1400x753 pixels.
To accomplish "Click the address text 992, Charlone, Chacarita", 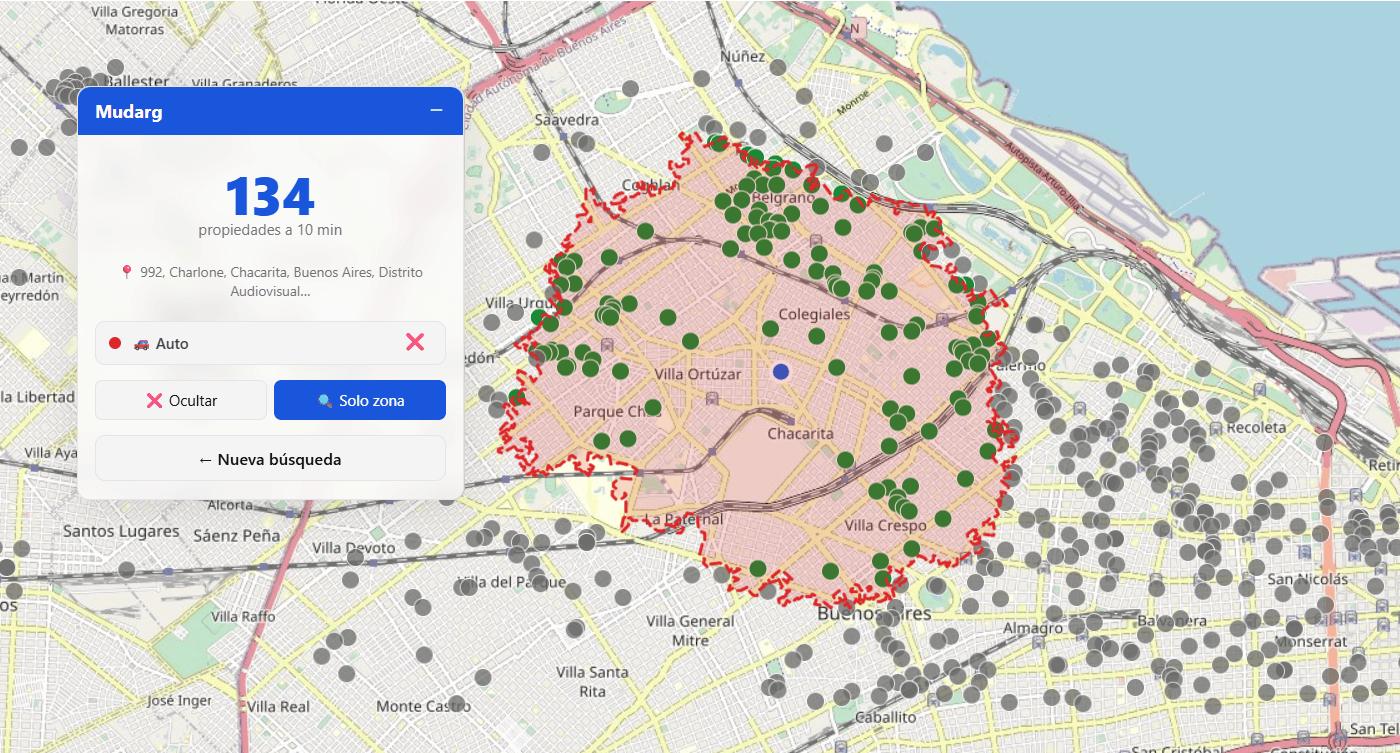I will tap(270, 281).
